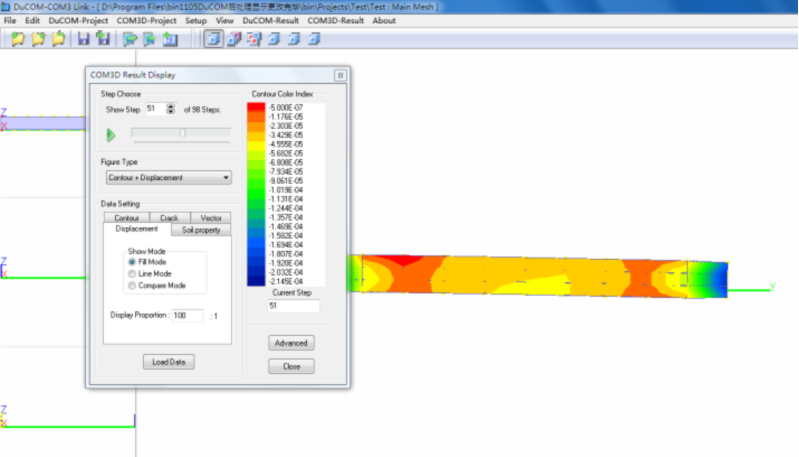The height and width of the screenshot is (457, 799).
Task: Click the Show Step spinner arrows
Action: pyautogui.click(x=171, y=108)
